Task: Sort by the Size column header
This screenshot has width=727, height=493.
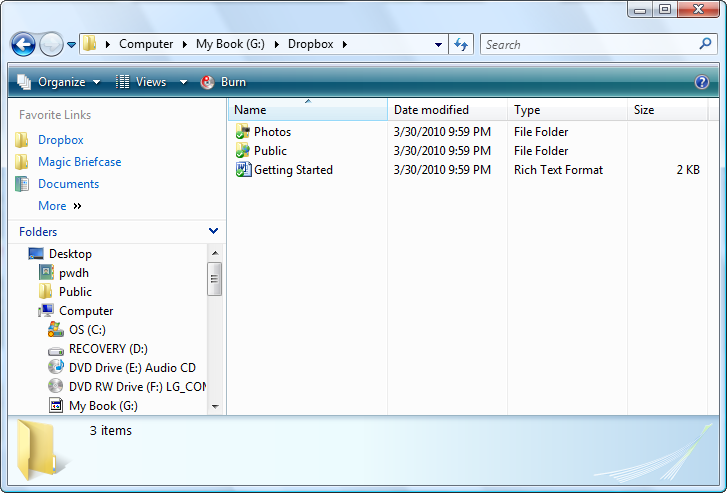Action: [x=668, y=110]
